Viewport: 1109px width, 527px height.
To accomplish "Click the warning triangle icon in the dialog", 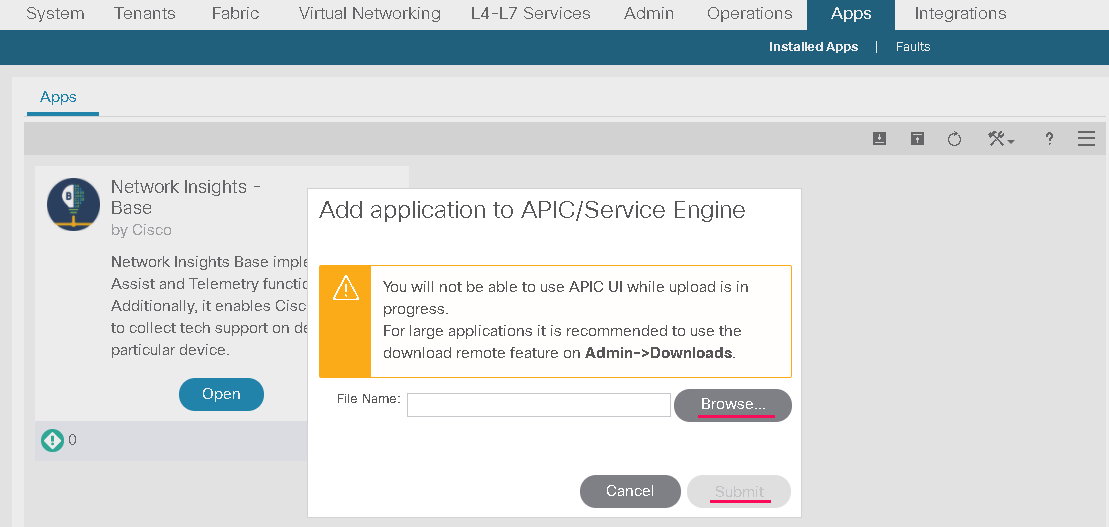I will coord(346,288).
